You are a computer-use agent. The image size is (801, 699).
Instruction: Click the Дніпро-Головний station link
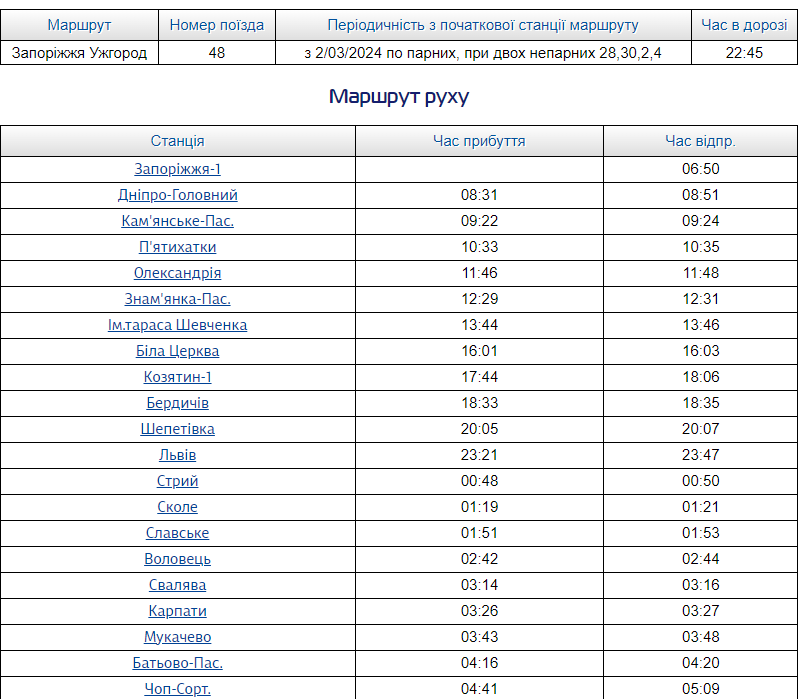tap(177, 195)
